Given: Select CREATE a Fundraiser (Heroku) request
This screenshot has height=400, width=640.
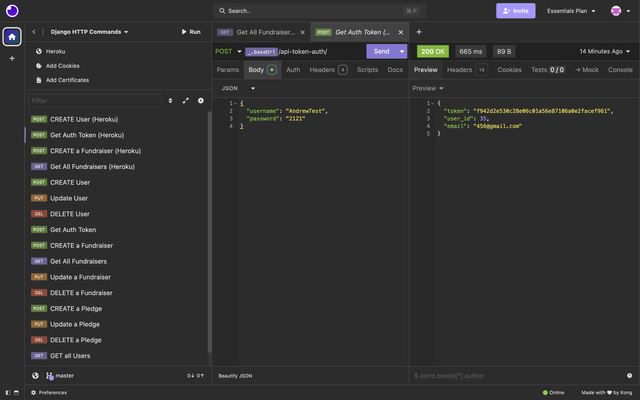Looking at the screenshot, I should pos(117,151).
